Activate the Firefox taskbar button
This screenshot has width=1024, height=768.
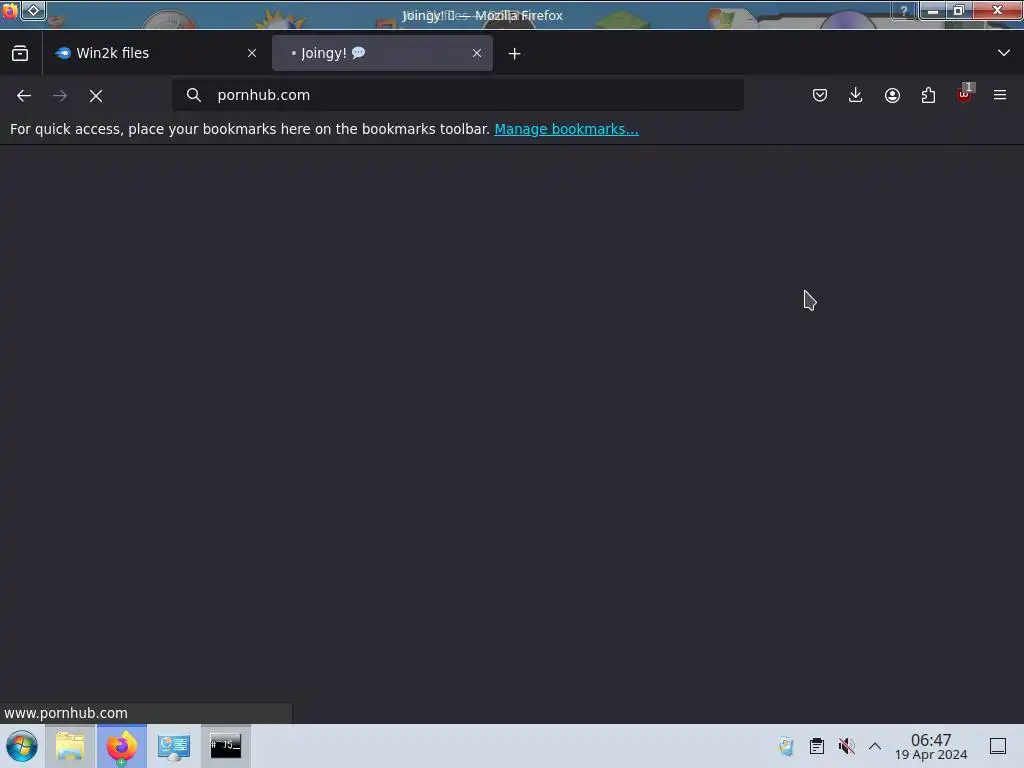coord(122,746)
